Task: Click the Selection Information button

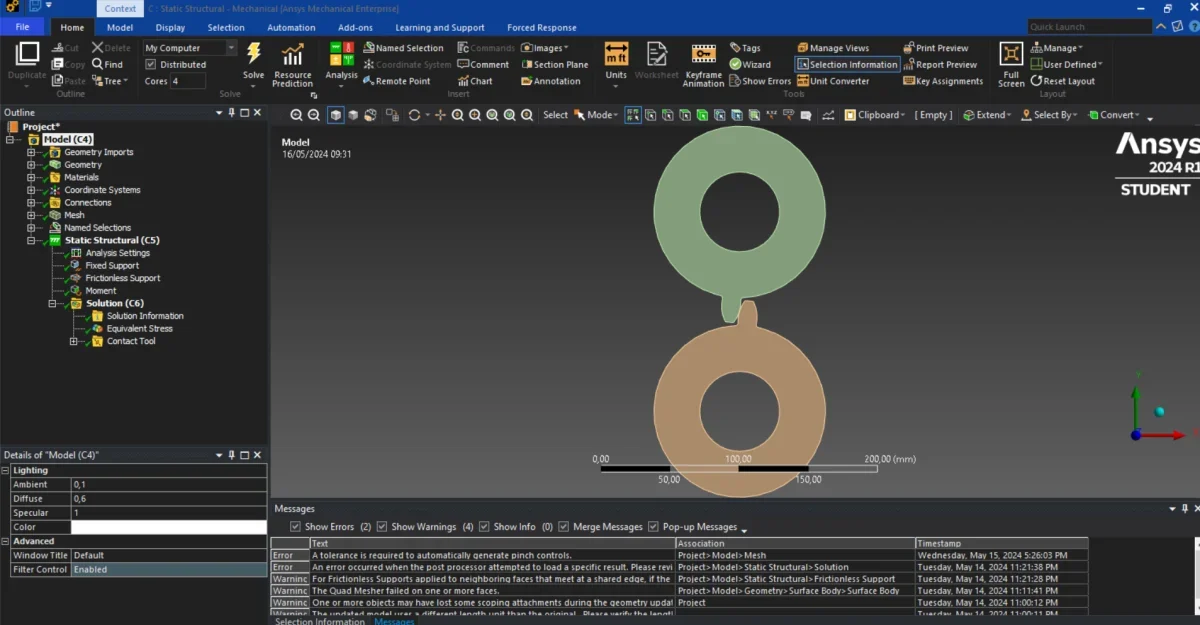Action: pos(847,64)
